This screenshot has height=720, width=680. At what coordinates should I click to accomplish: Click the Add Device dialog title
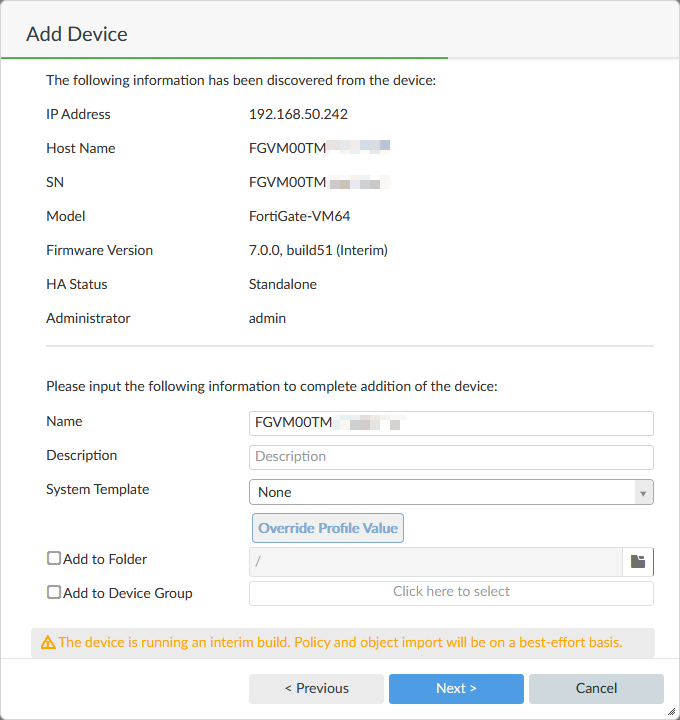77,34
